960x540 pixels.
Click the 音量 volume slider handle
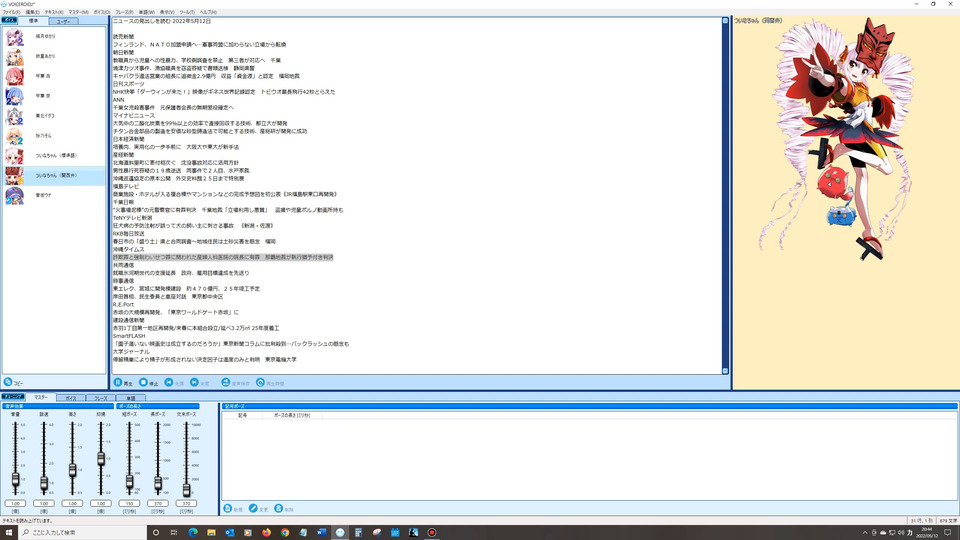click(15, 480)
